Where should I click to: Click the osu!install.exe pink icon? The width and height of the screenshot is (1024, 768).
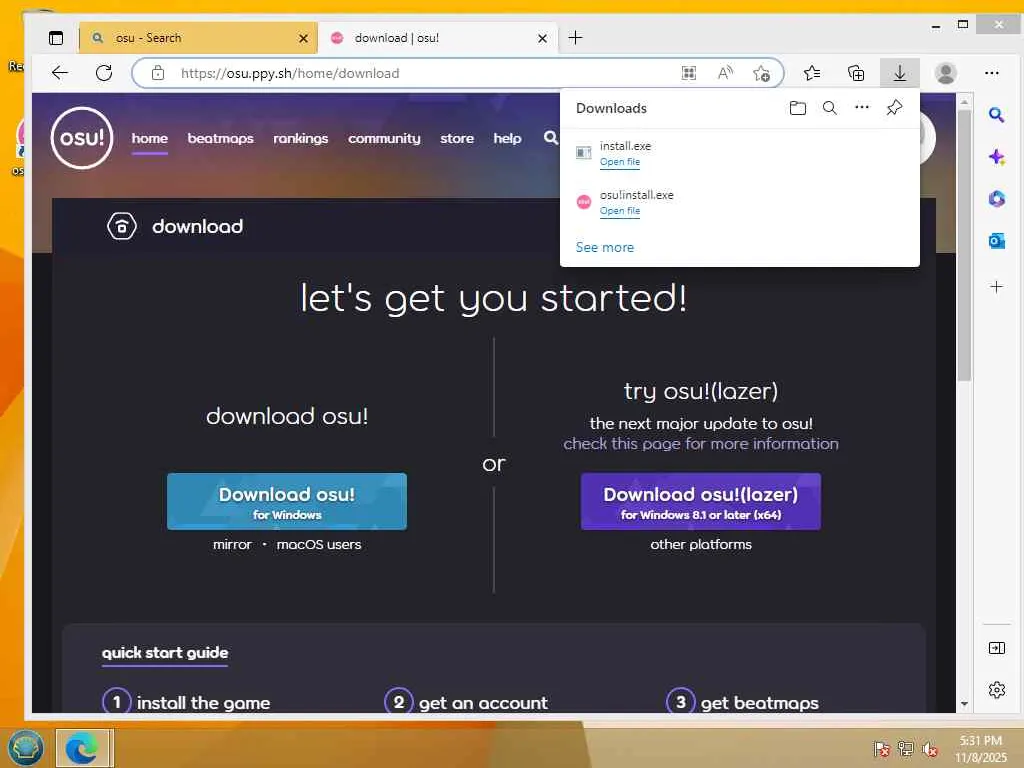coord(583,202)
